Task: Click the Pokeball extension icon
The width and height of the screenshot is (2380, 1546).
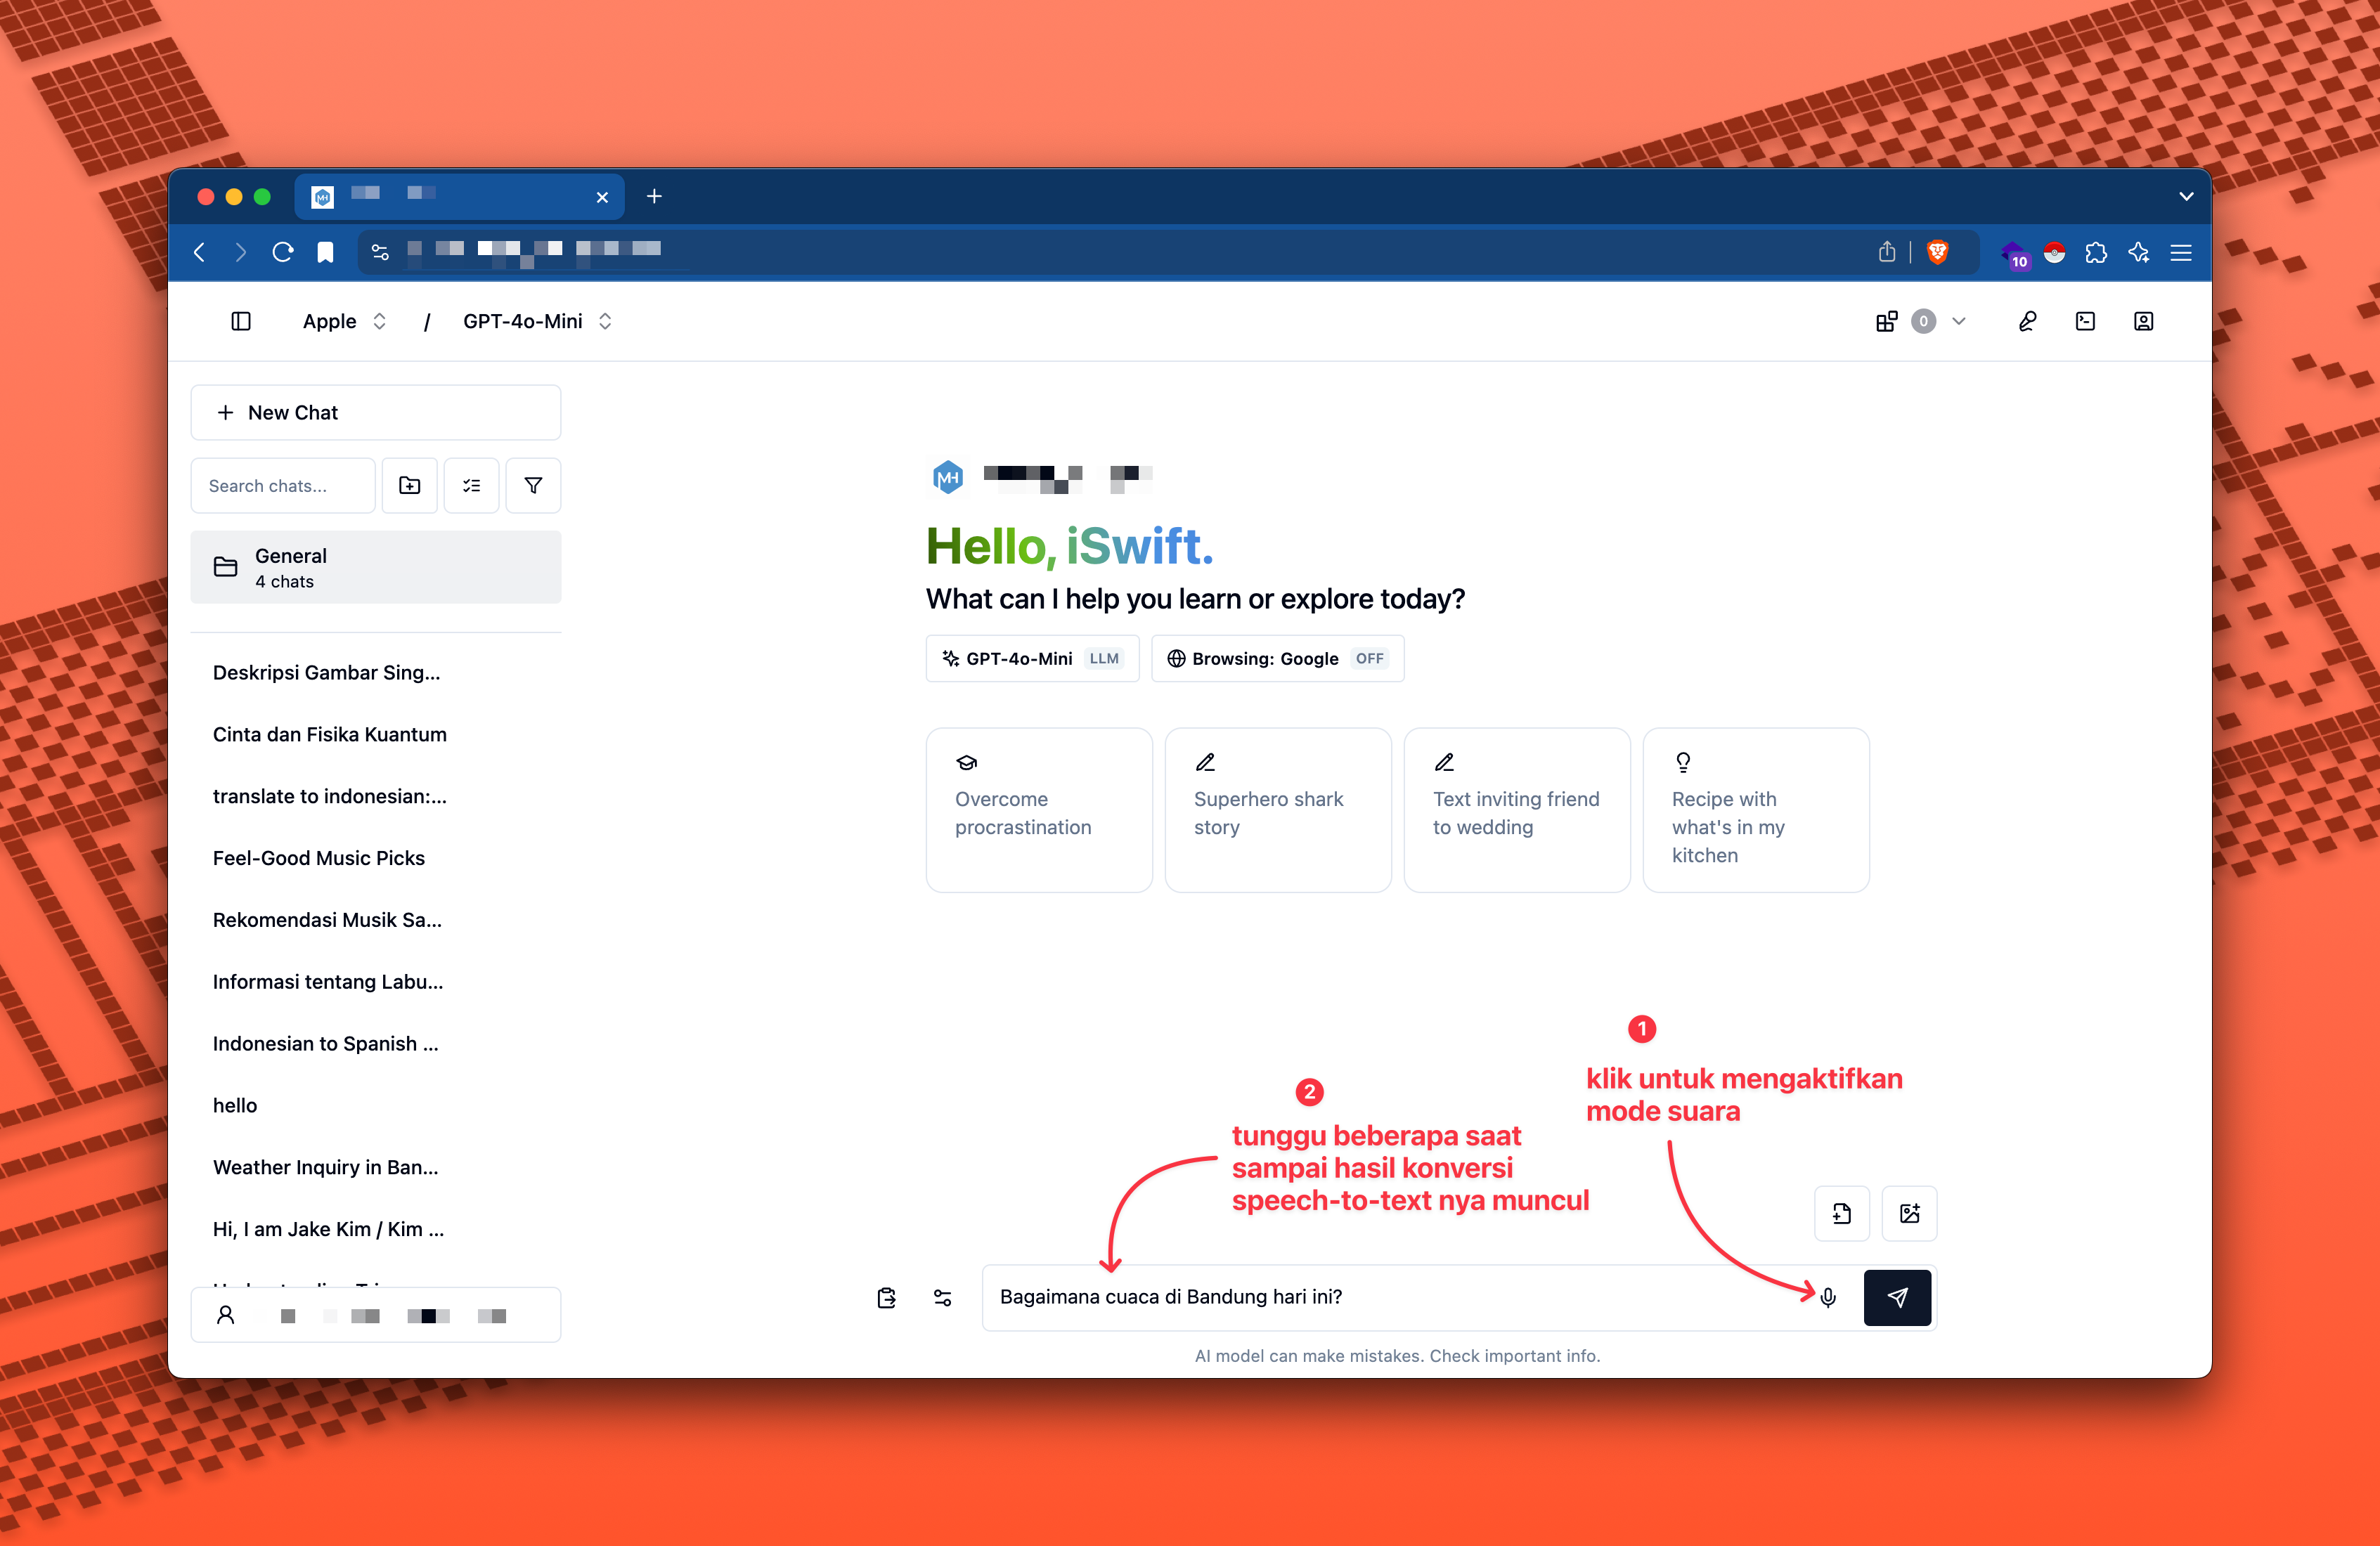Action: tap(2054, 252)
